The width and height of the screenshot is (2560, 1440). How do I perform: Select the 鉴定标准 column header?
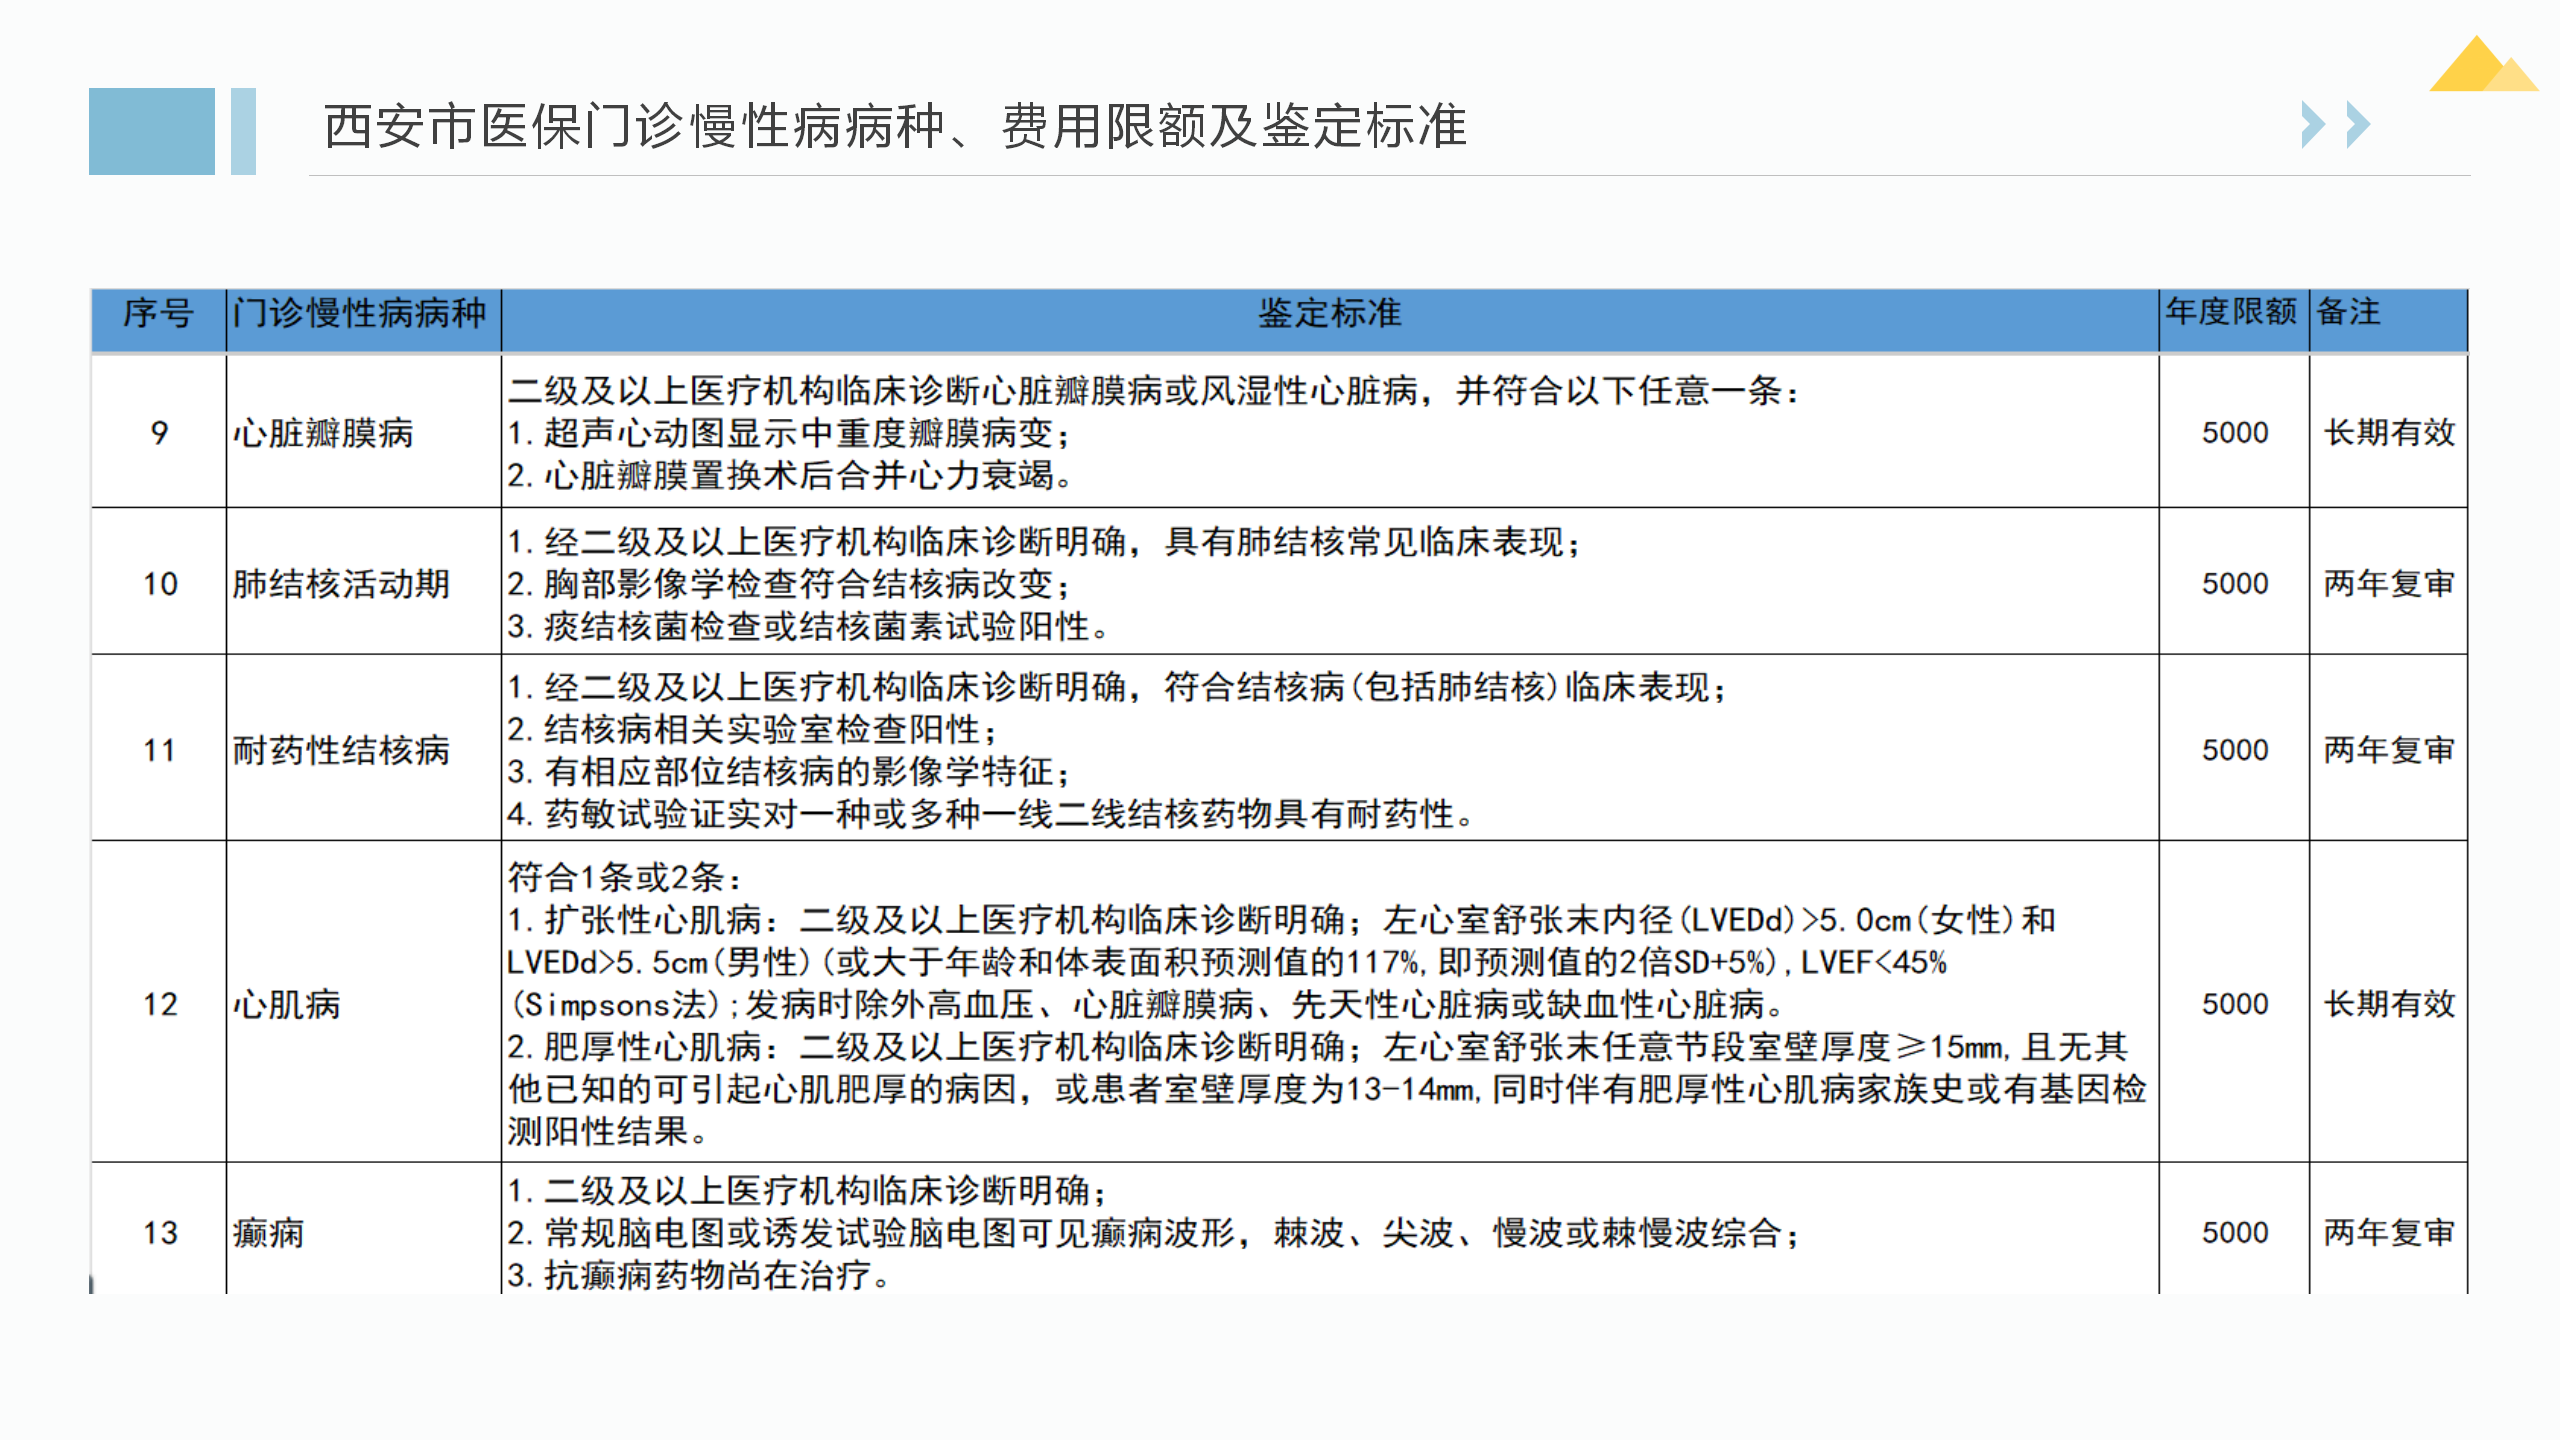[1329, 314]
